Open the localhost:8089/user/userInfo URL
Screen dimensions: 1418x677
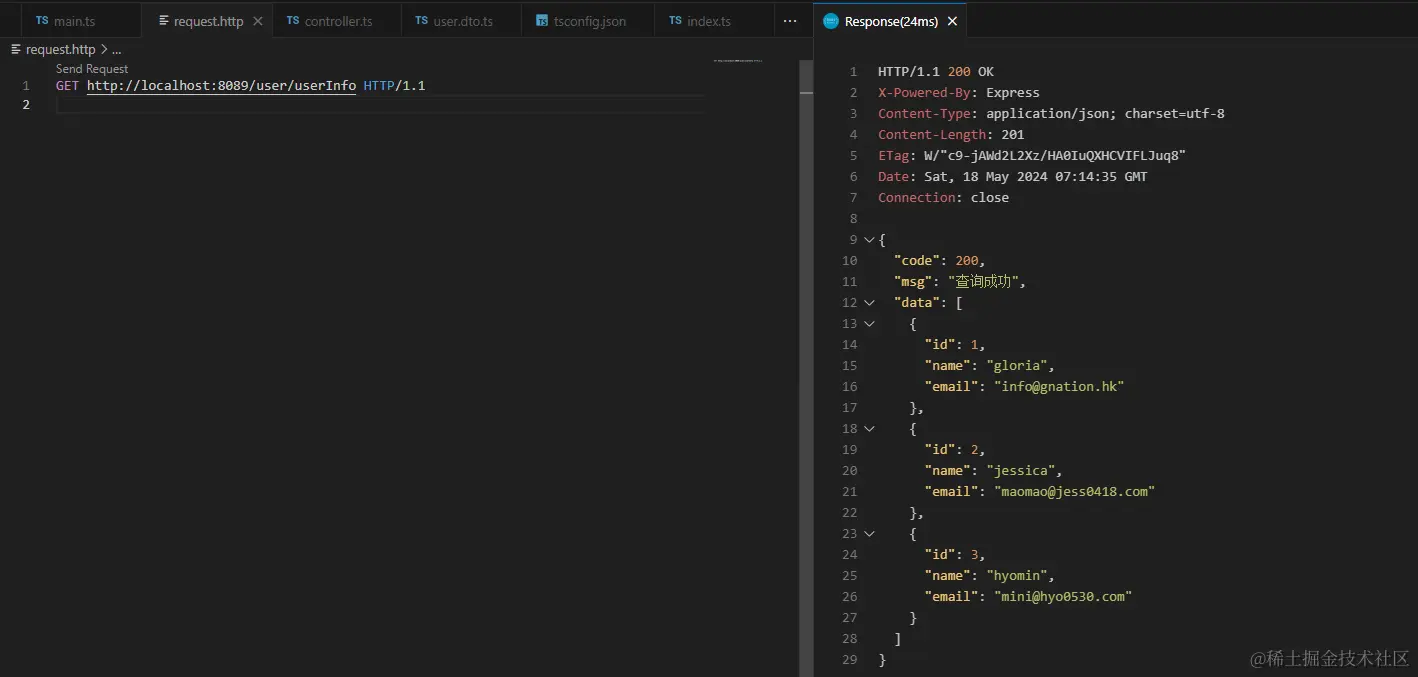coord(221,86)
